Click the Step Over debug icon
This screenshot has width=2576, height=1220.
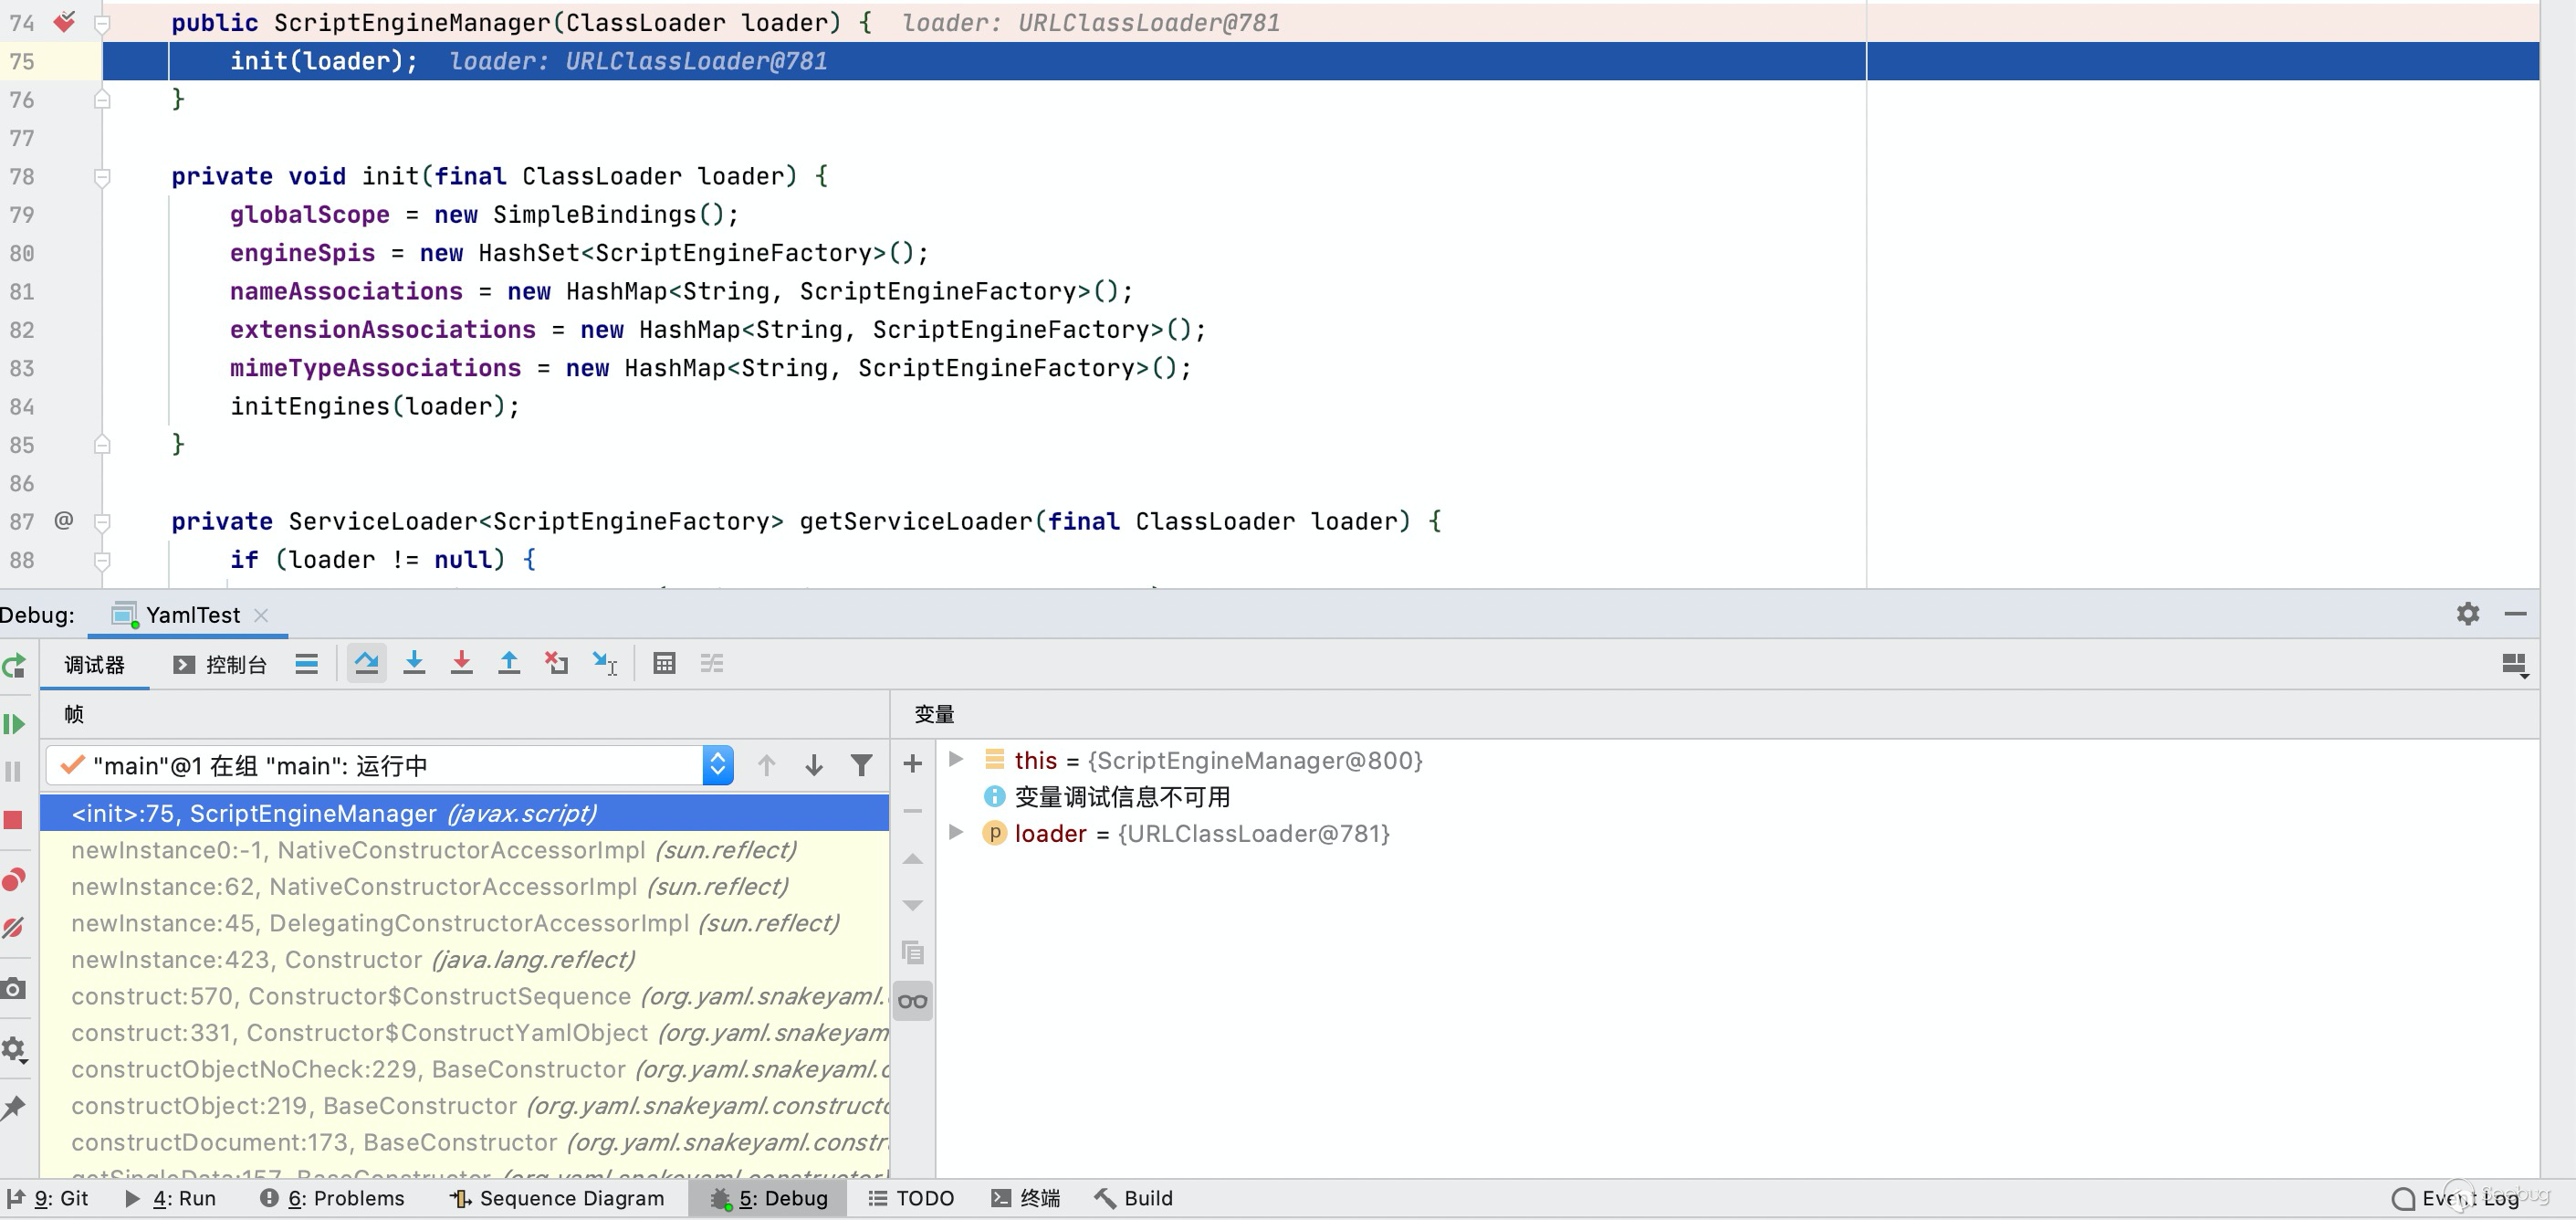pyautogui.click(x=366, y=664)
